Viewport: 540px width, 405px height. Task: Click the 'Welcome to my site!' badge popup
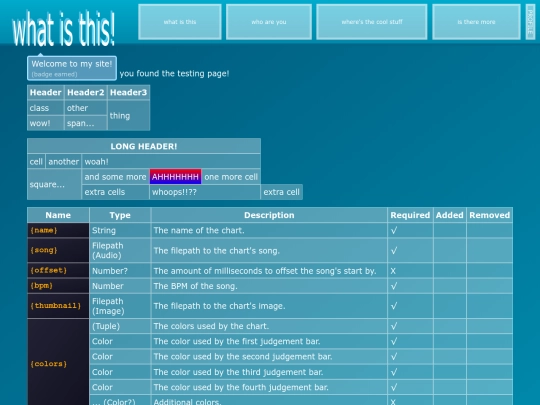coord(72,68)
